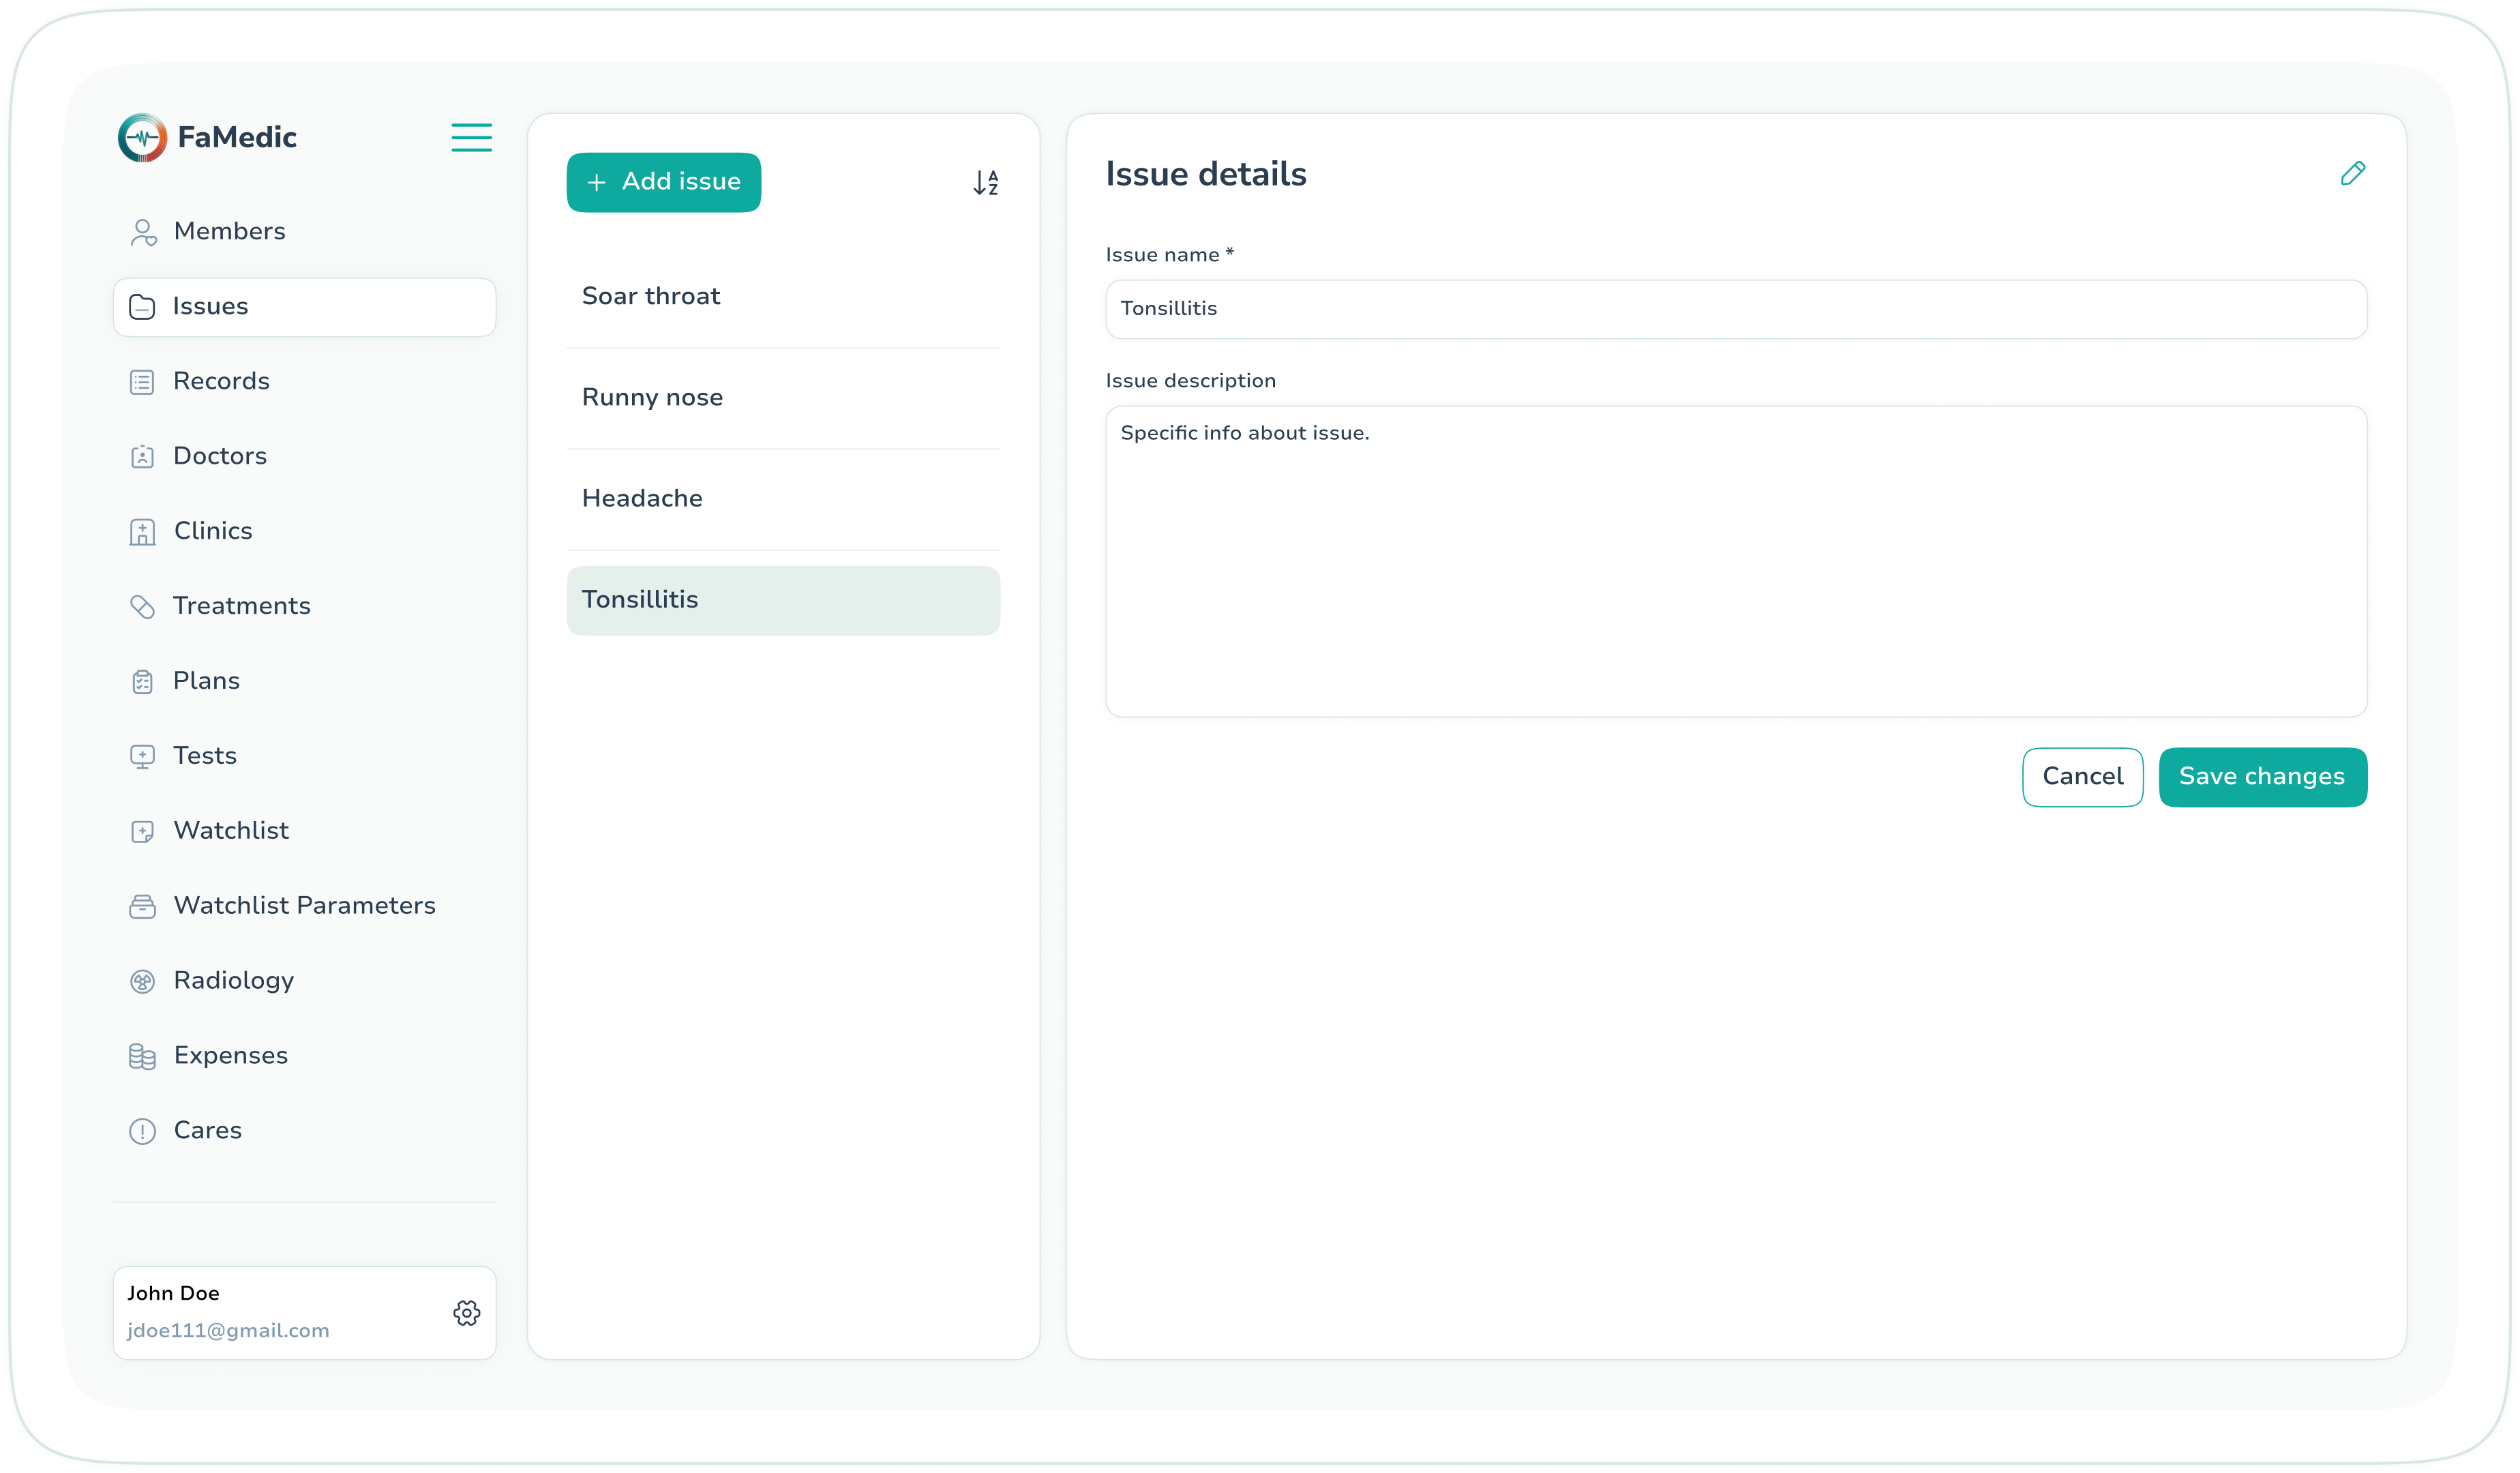2520x1473 pixels.
Task: Click the pencil edit icon in Issue details
Action: click(2353, 173)
